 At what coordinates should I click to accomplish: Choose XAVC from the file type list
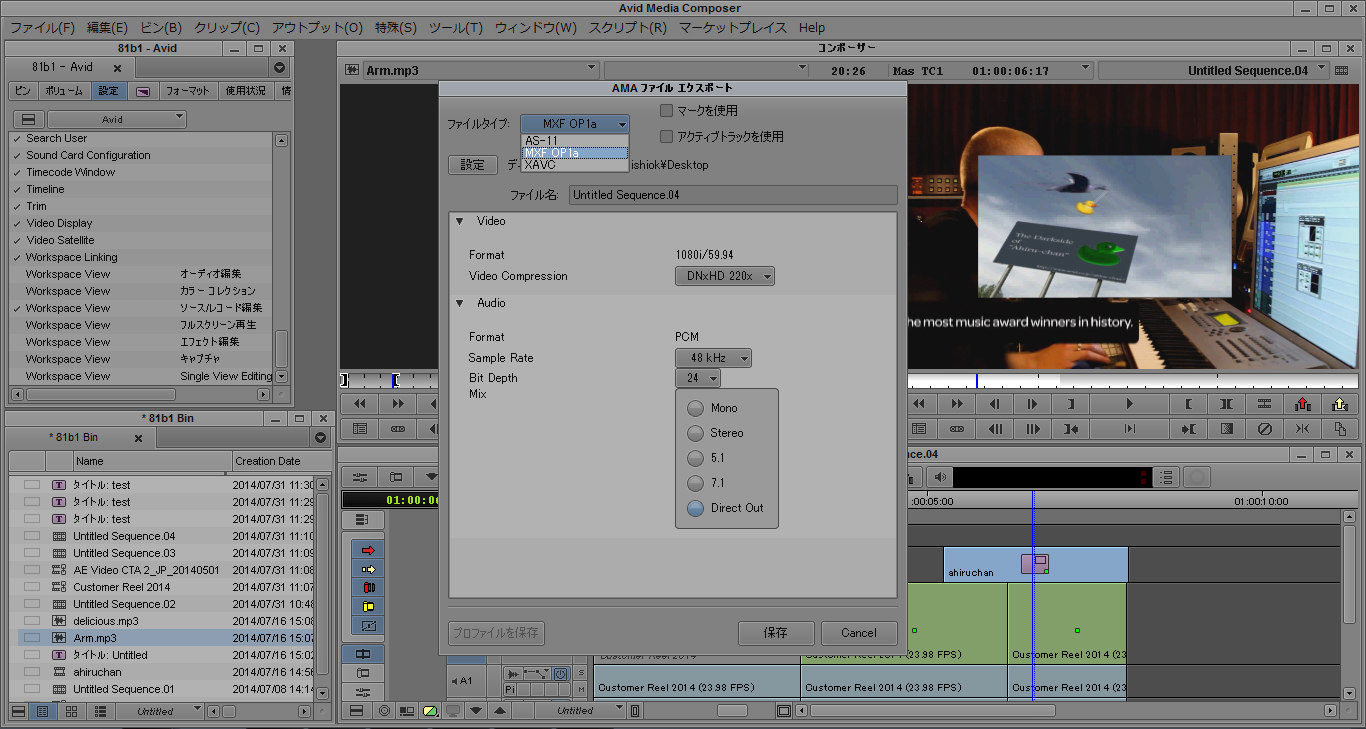575,165
